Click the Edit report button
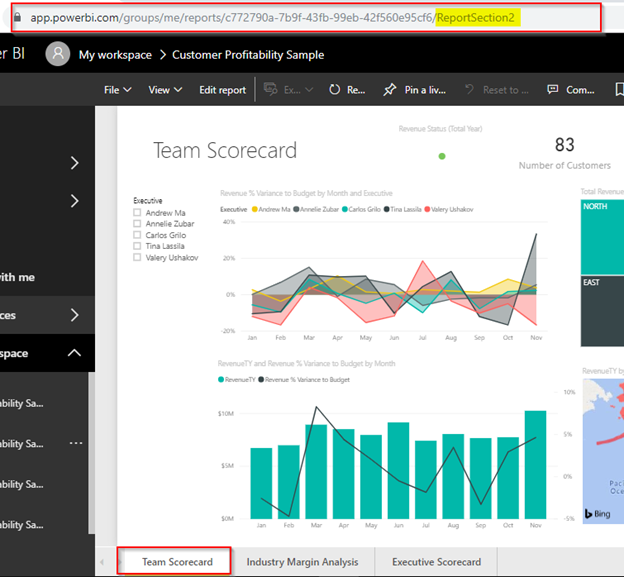The width and height of the screenshot is (624, 577). pos(222,90)
